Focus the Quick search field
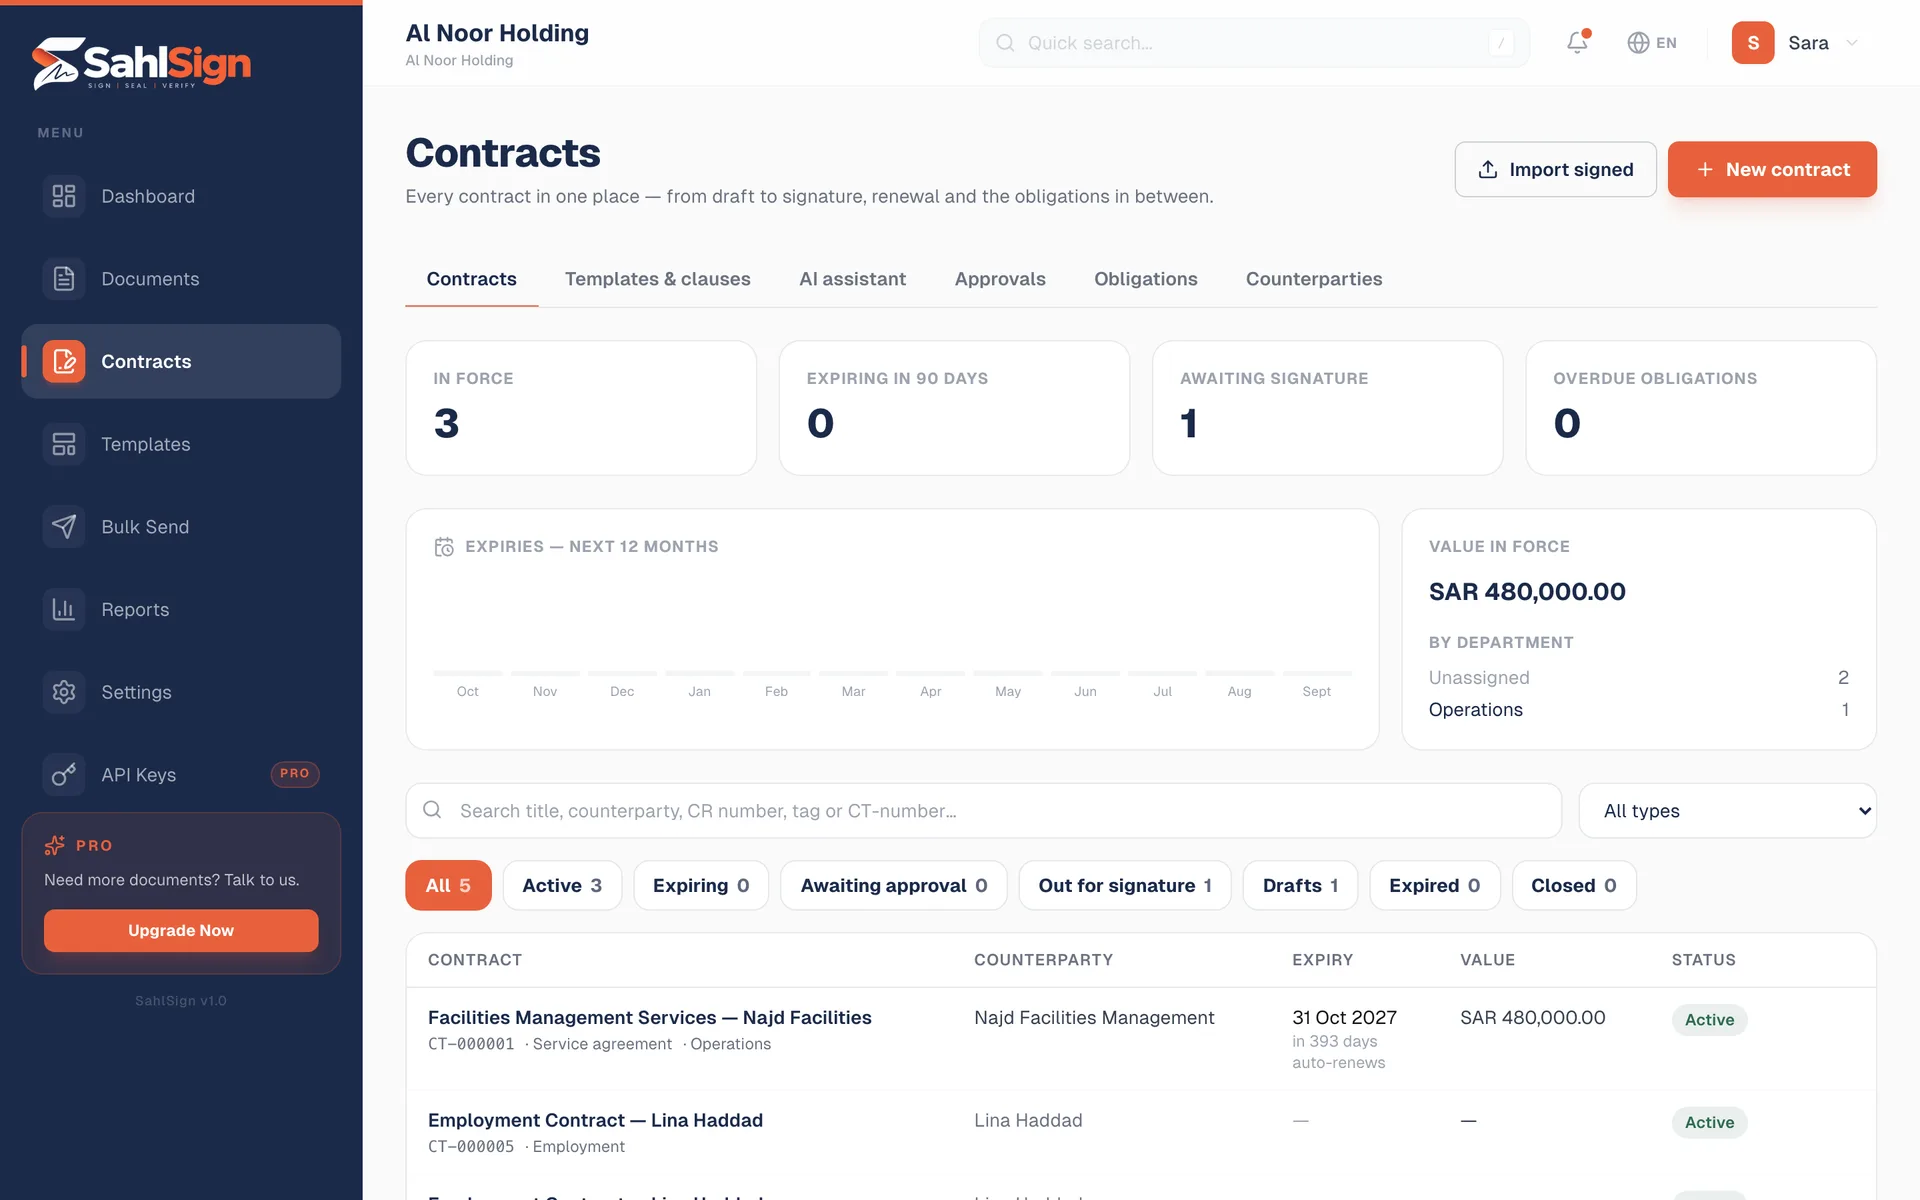Screen dimensions: 1920x1200 point(1254,43)
